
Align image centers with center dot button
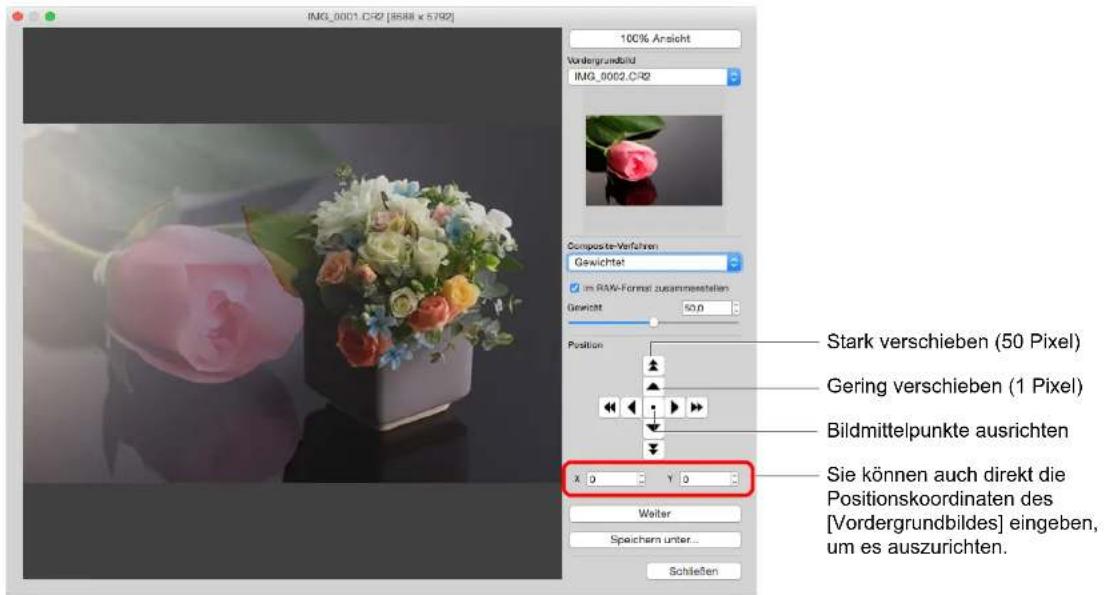point(653,407)
